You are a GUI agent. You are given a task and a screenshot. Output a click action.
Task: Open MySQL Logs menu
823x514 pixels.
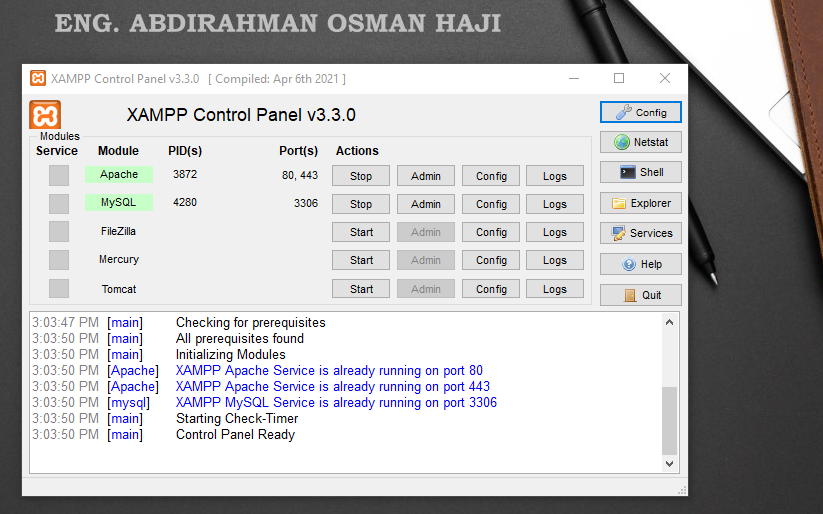click(x=555, y=204)
